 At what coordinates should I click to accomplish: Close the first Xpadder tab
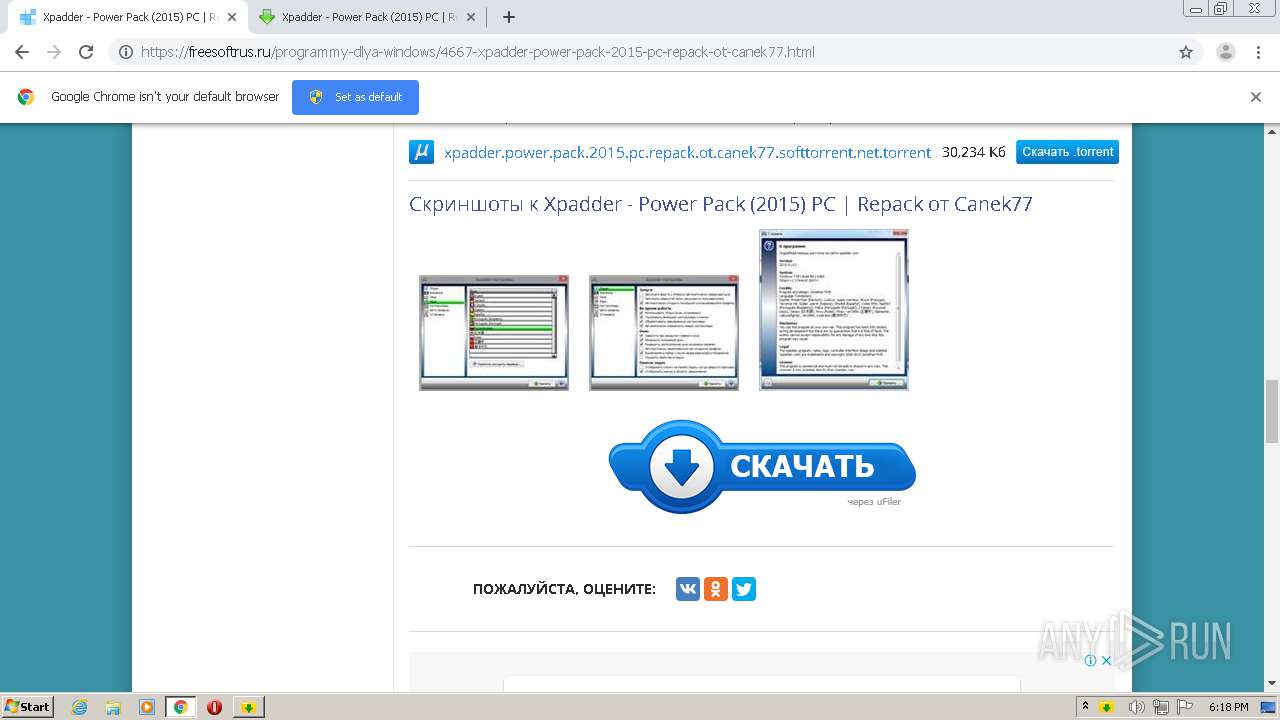click(232, 17)
